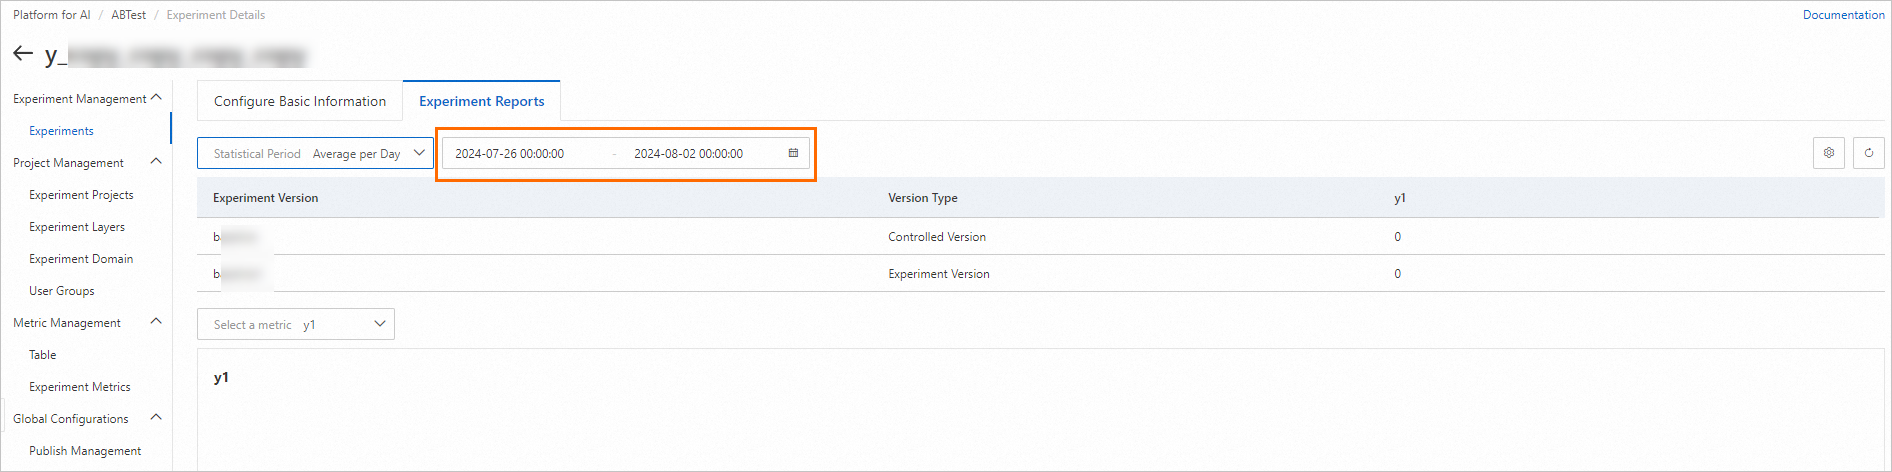Collapse the Global Configurations section
Image resolution: width=1892 pixels, height=472 pixels.
[156, 418]
